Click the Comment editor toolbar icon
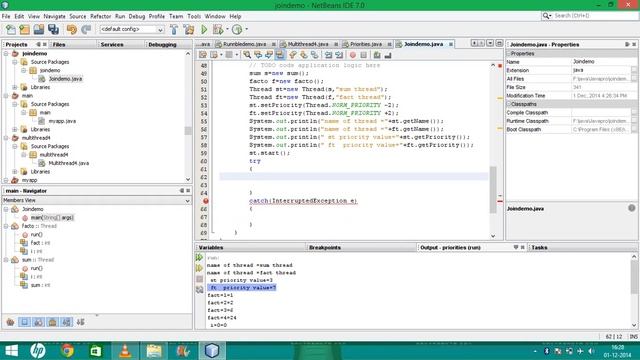The image size is (640, 360). click(x=377, y=55)
